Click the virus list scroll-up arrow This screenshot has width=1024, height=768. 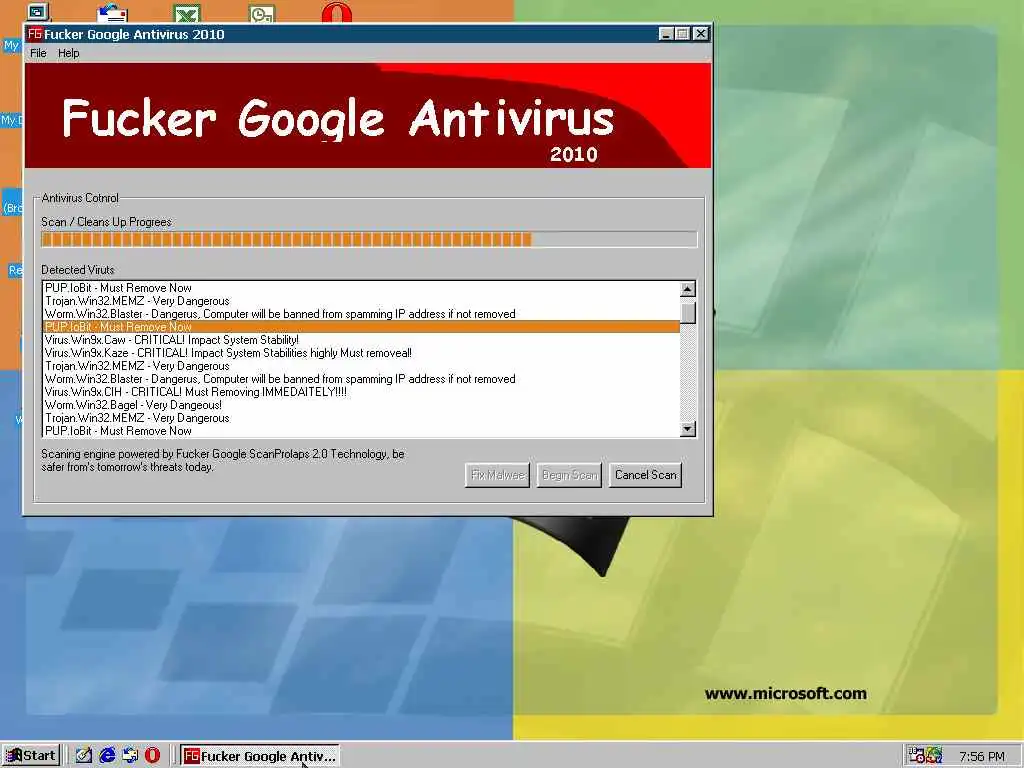click(x=688, y=289)
